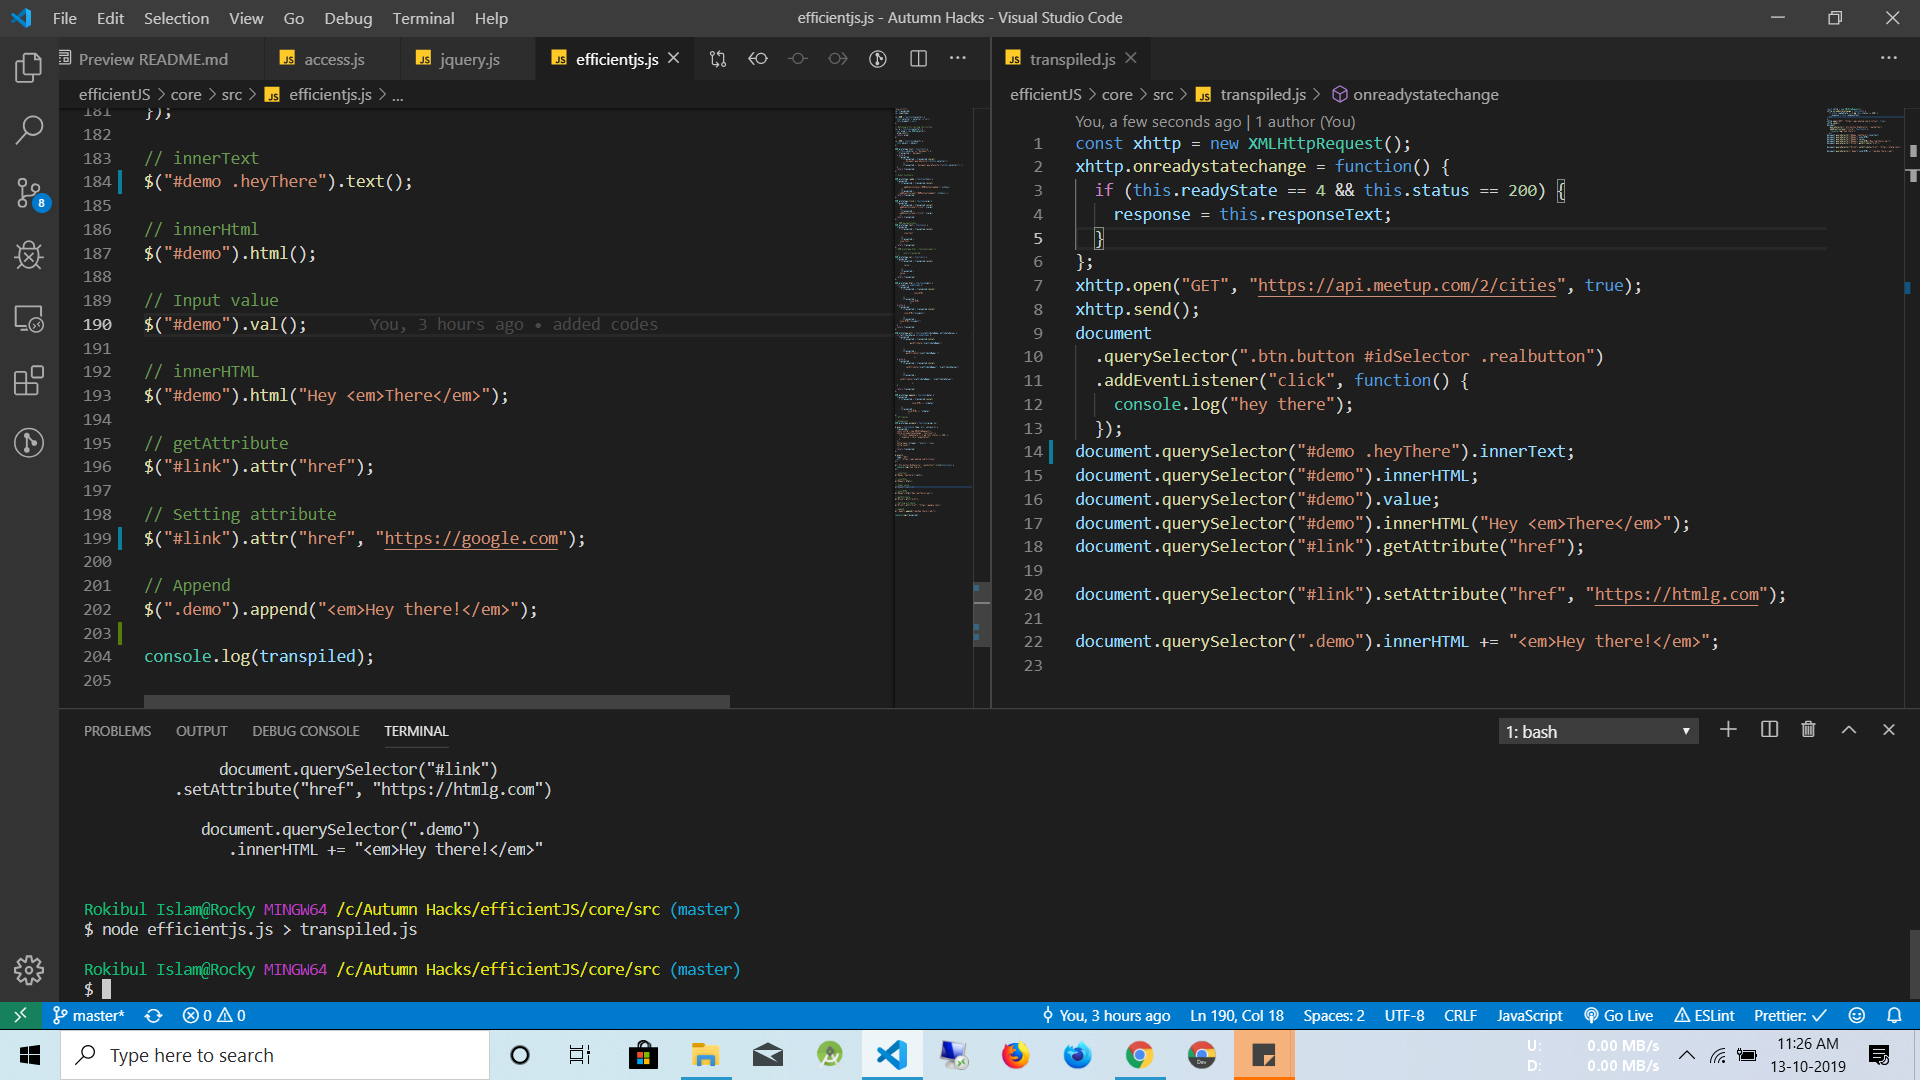Open the Explorer view in activity bar

tap(29, 68)
